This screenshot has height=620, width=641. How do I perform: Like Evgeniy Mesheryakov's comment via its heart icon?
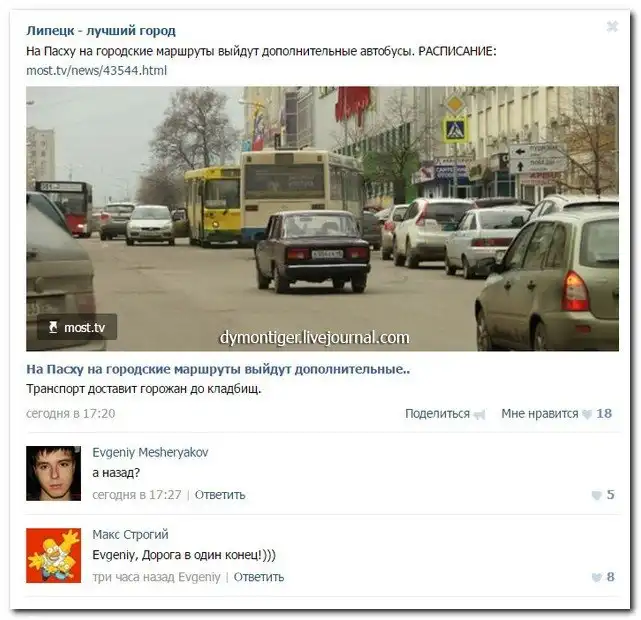[596, 495]
